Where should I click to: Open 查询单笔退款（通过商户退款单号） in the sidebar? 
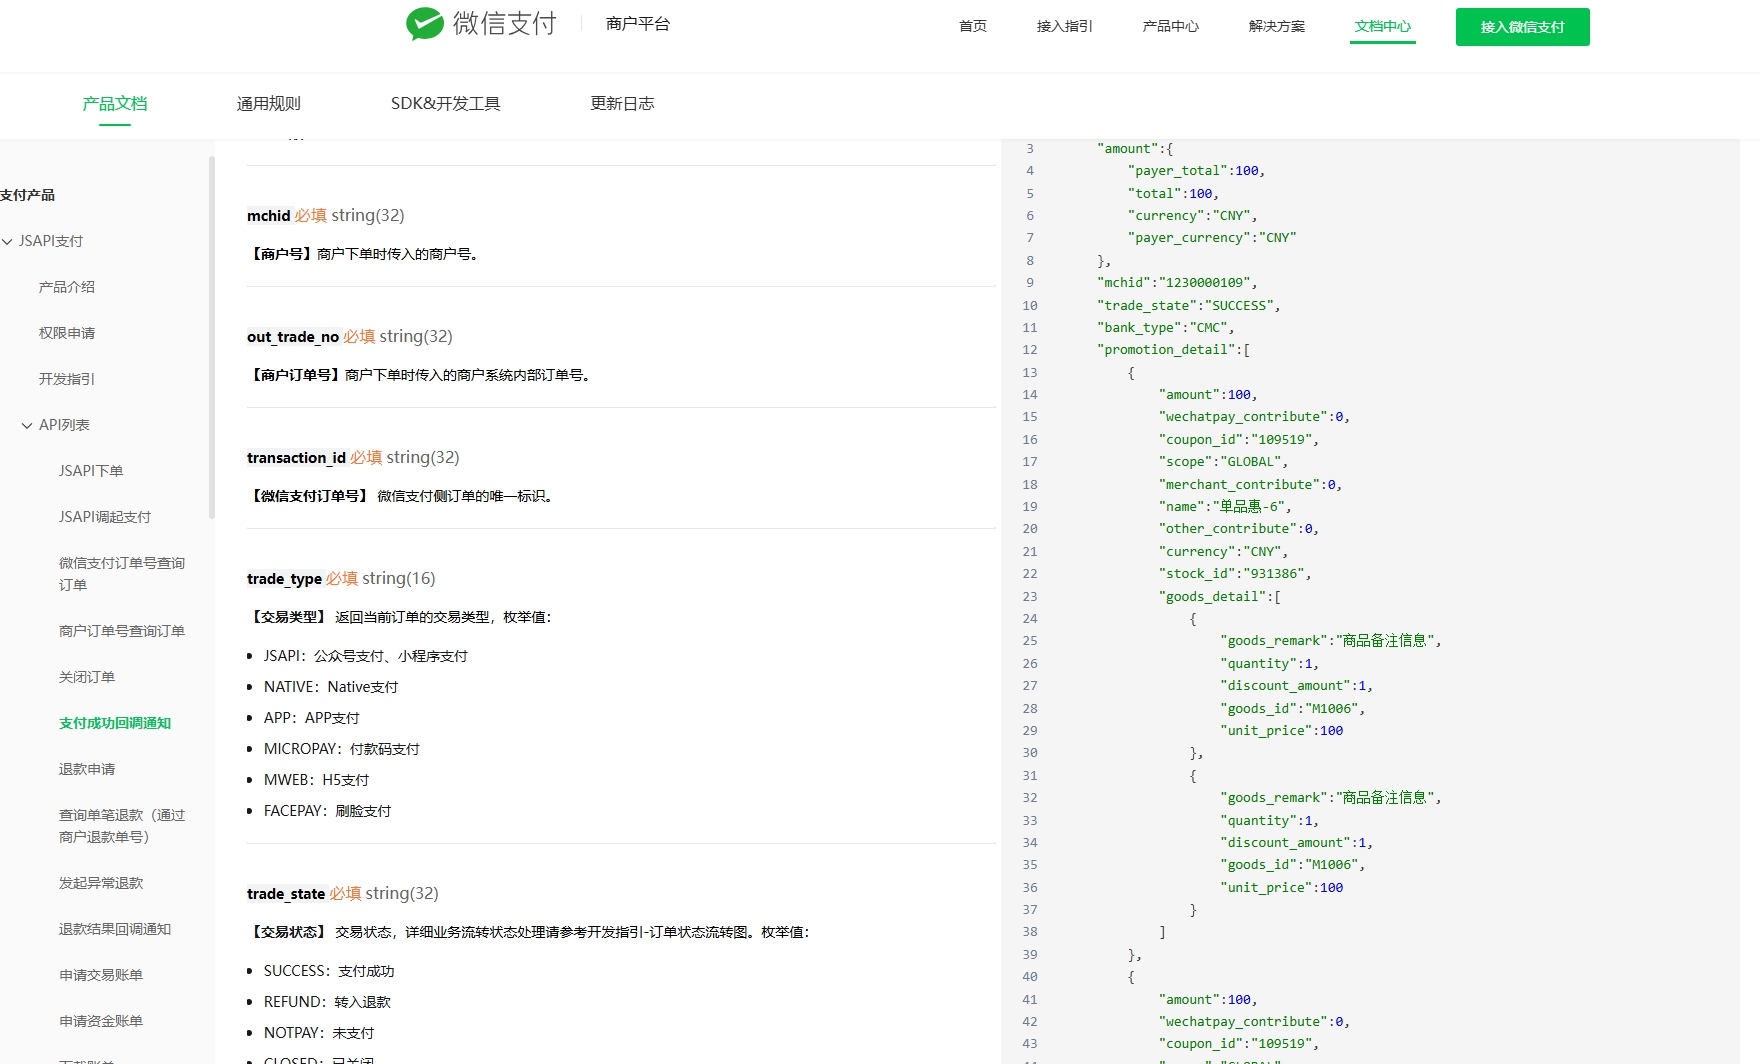[122, 826]
